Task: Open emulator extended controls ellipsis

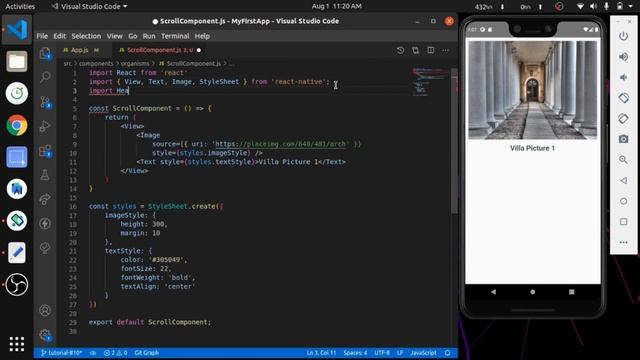Action: pos(623,242)
